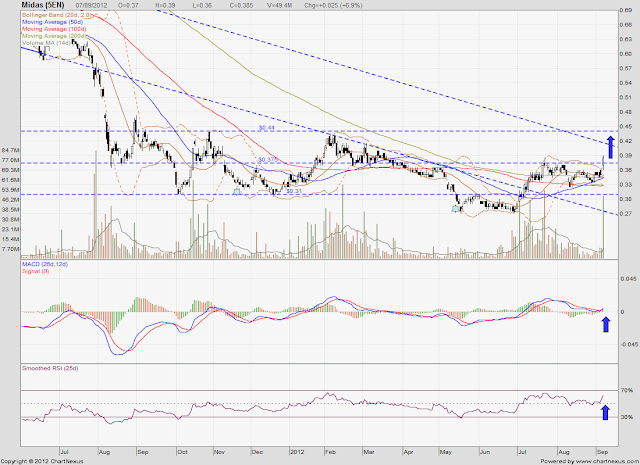Click the '46.2M' volume axis value
The image size is (640, 465).
[x=10, y=200]
